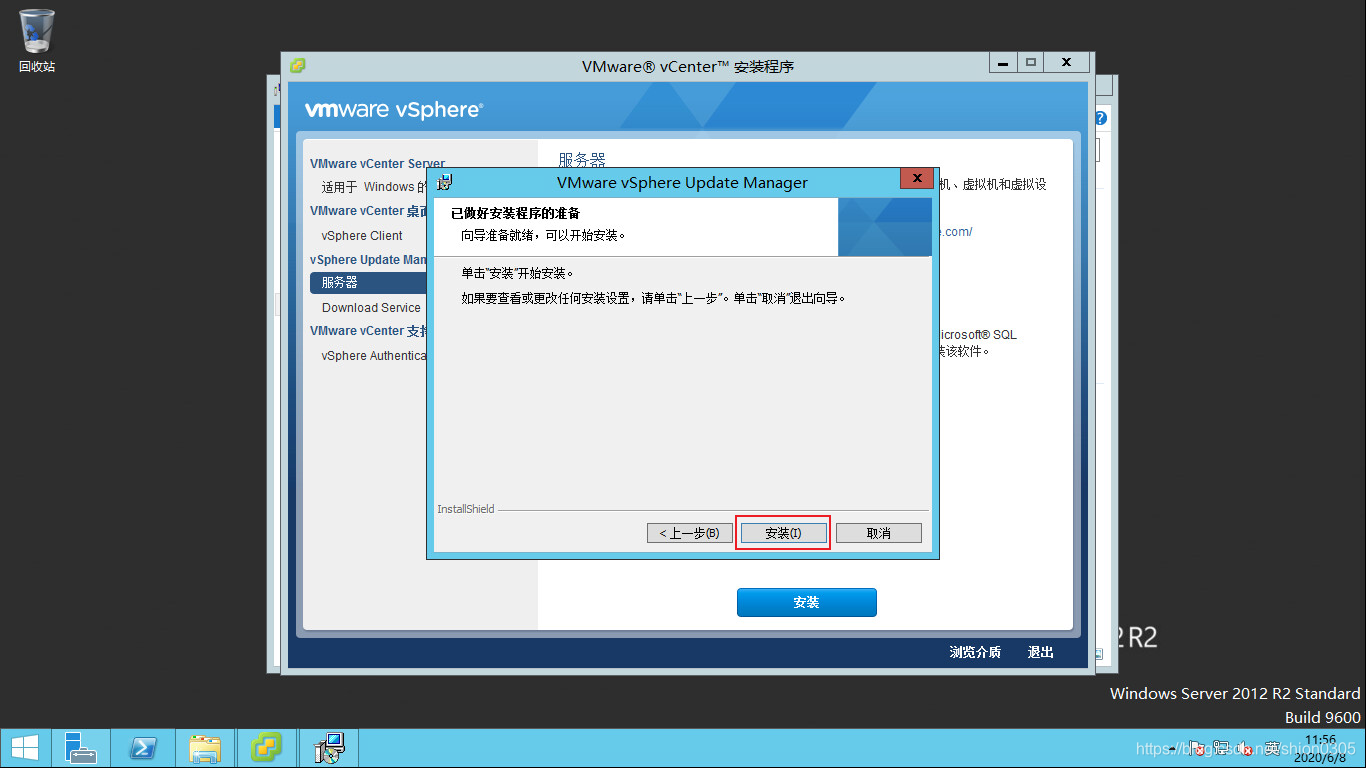Click 退出 in the vCenter installer

[x=1041, y=652]
